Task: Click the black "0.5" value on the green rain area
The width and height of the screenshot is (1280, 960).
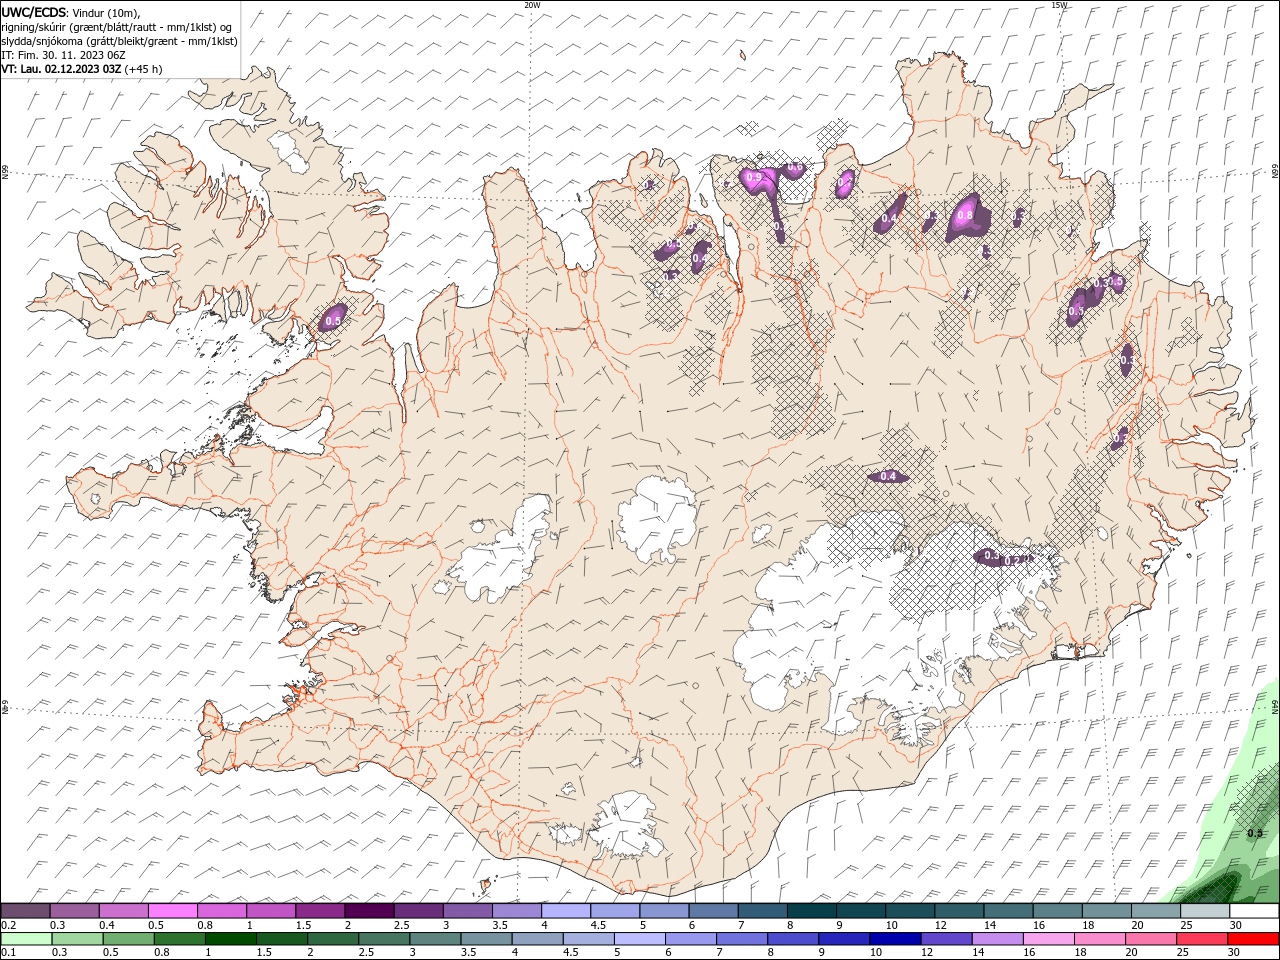Action: coord(1256,833)
